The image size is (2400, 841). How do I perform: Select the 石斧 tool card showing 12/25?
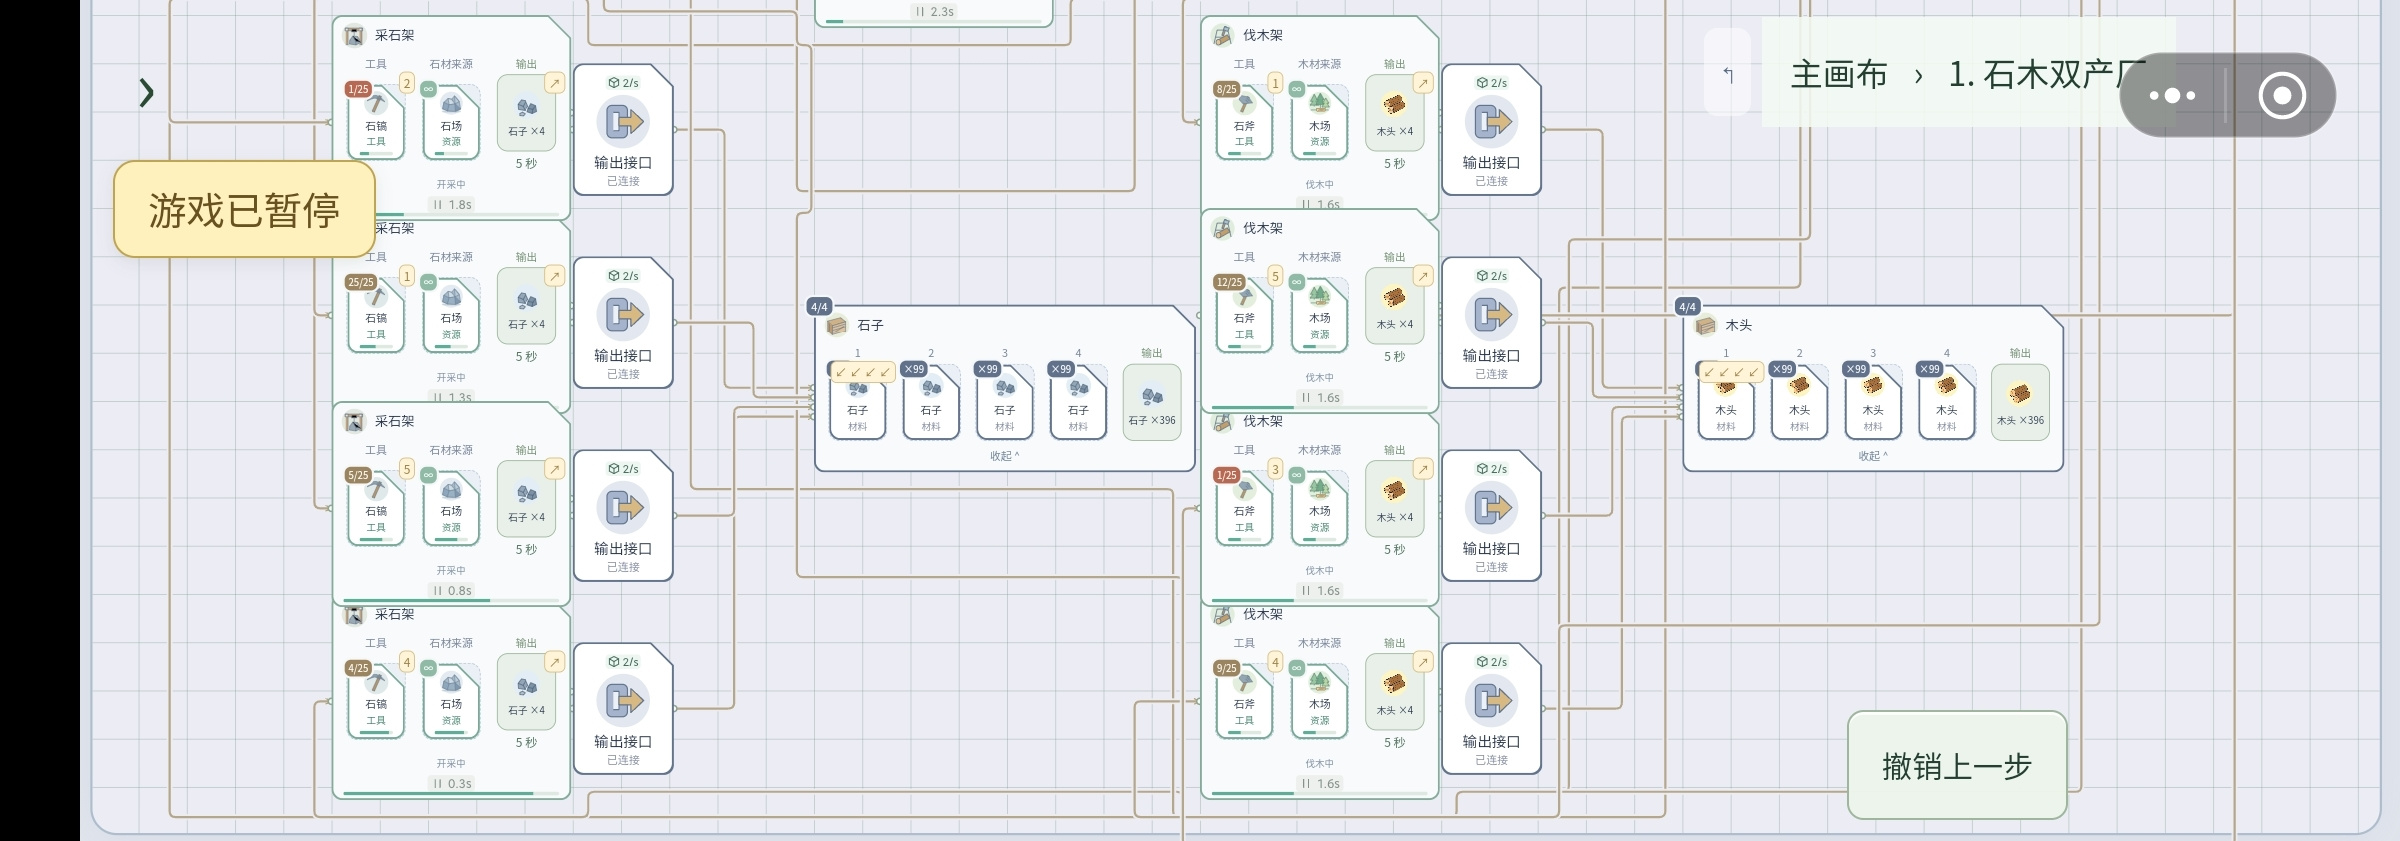pos(1244,315)
